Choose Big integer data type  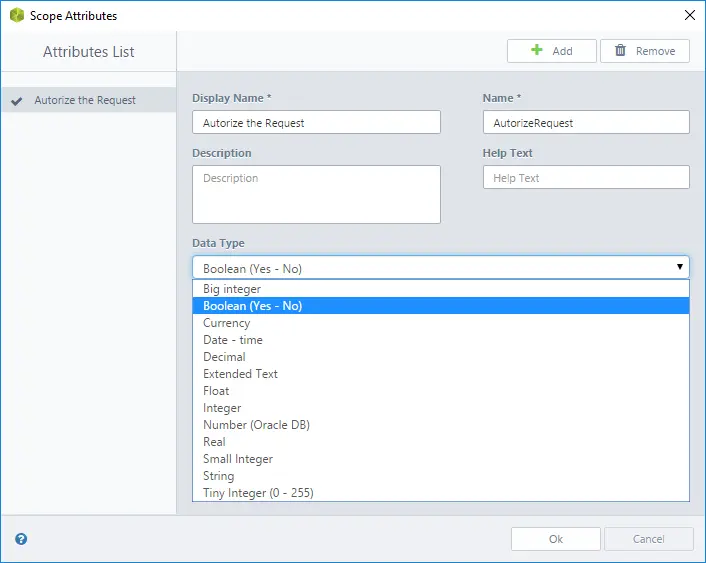click(x=441, y=289)
